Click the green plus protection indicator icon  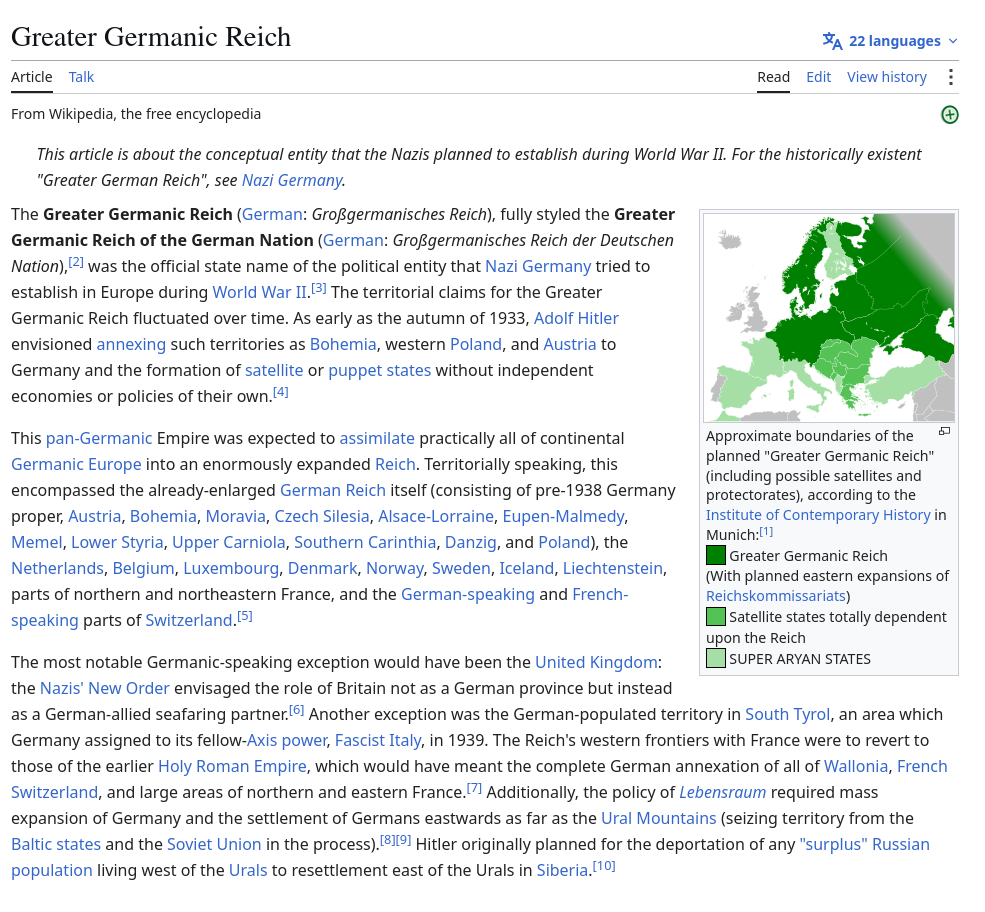coord(949,115)
